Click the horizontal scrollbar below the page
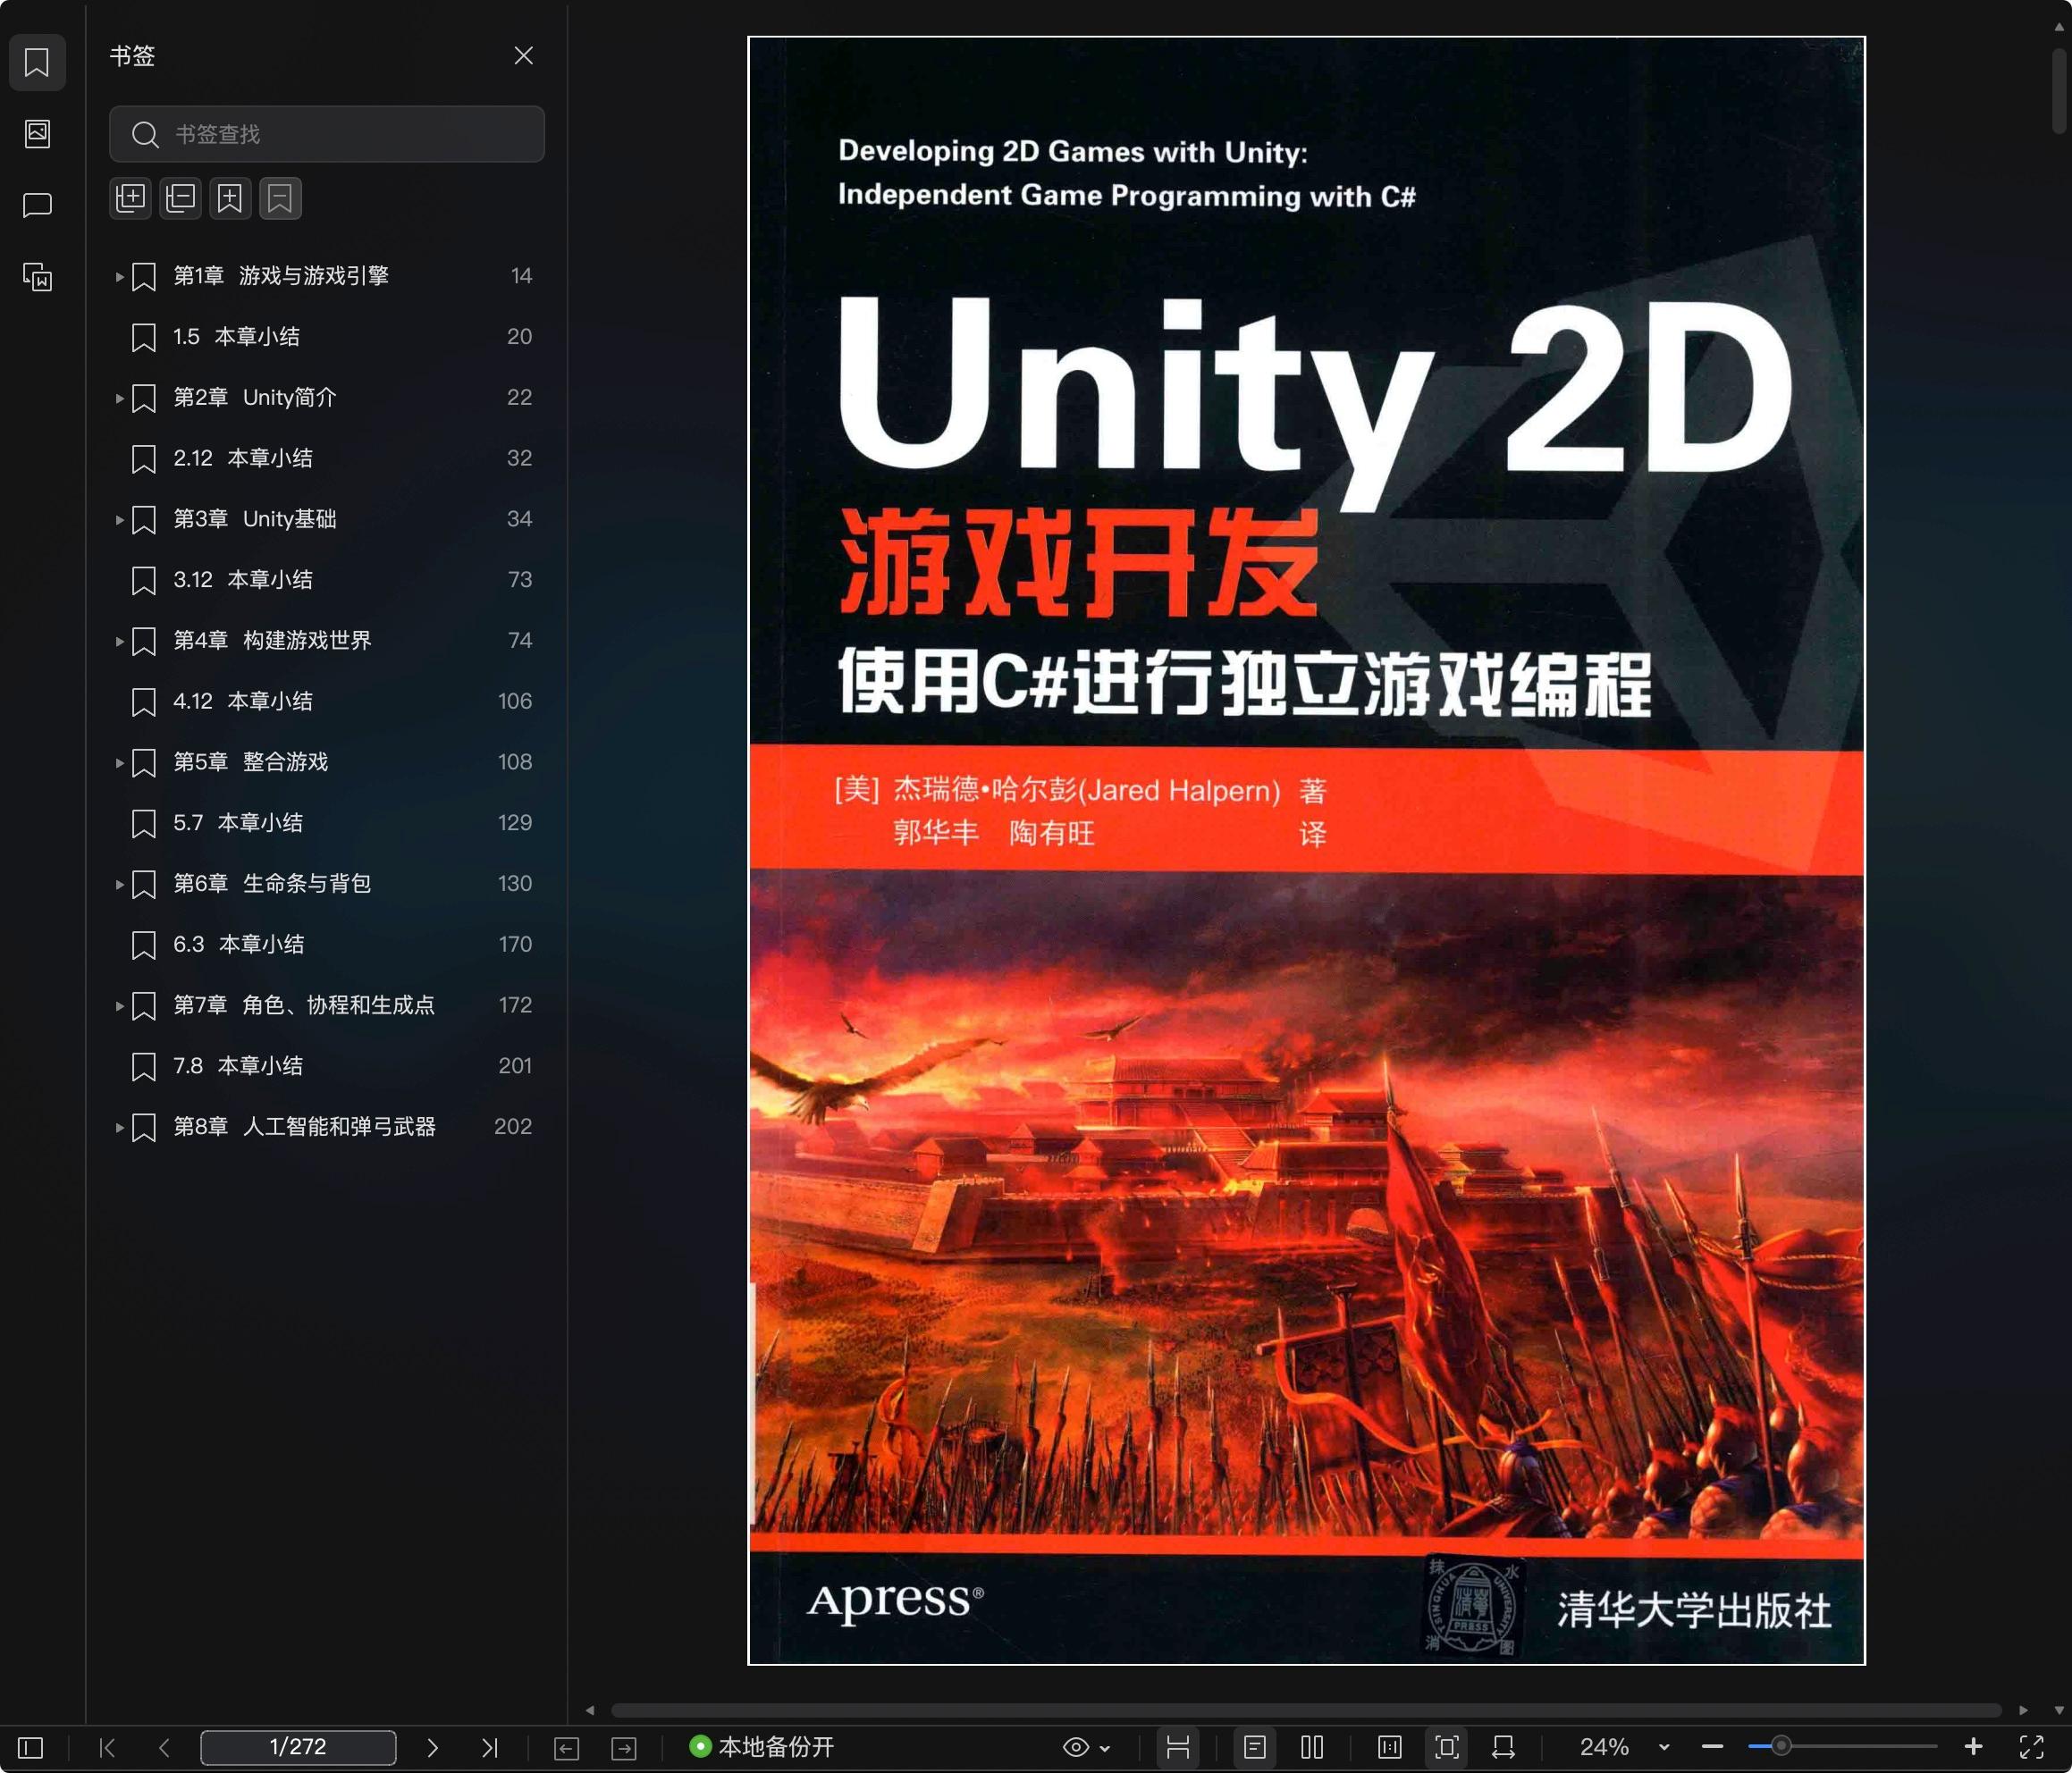 [x=1306, y=1710]
